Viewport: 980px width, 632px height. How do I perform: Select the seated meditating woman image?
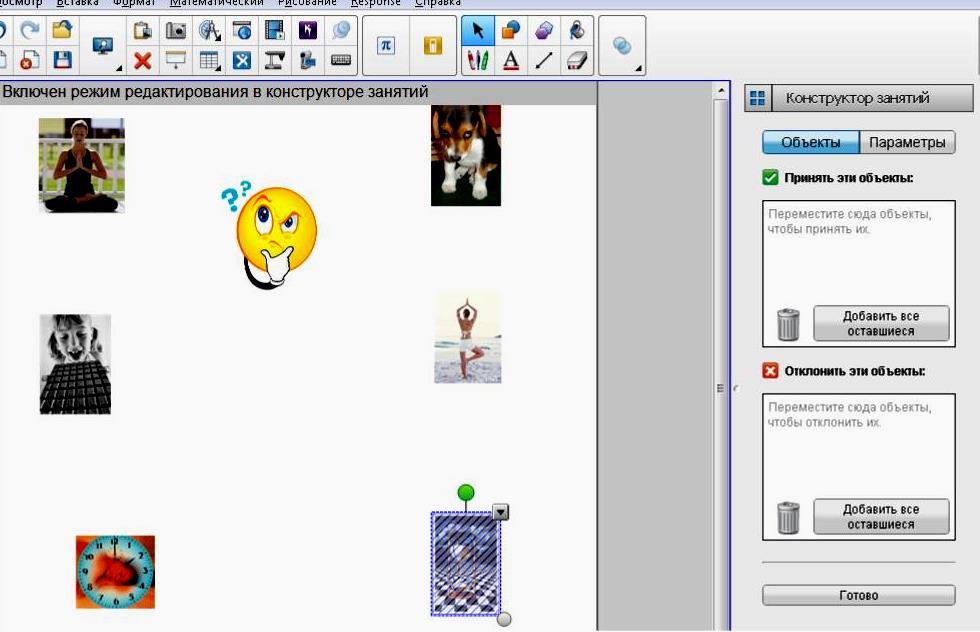(81, 165)
